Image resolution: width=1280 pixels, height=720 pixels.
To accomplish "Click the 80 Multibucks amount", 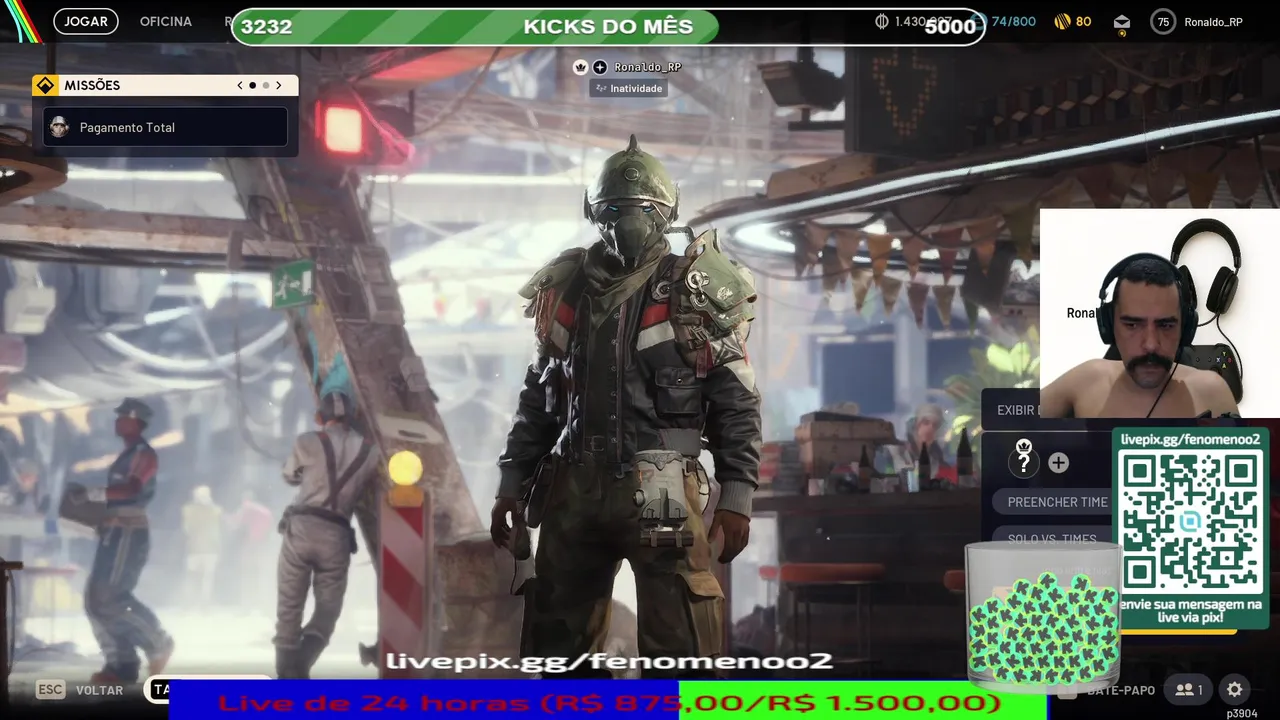I will click(1083, 21).
